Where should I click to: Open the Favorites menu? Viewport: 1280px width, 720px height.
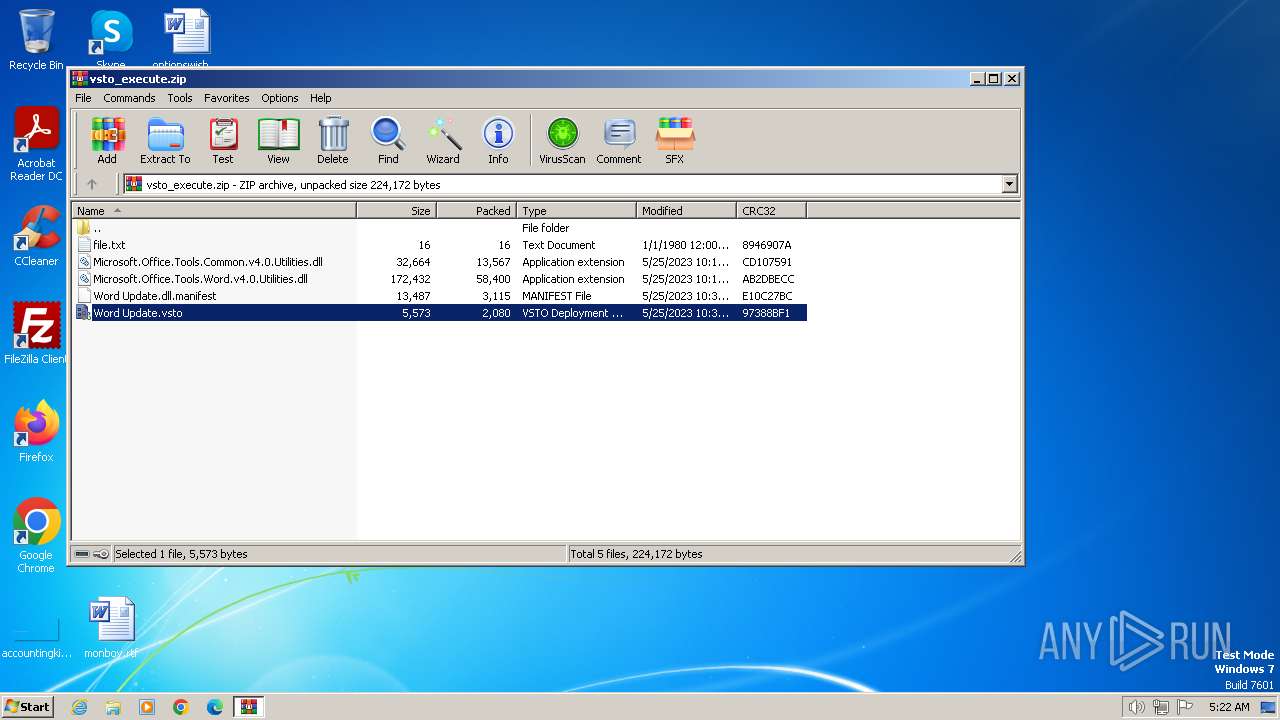point(227,98)
